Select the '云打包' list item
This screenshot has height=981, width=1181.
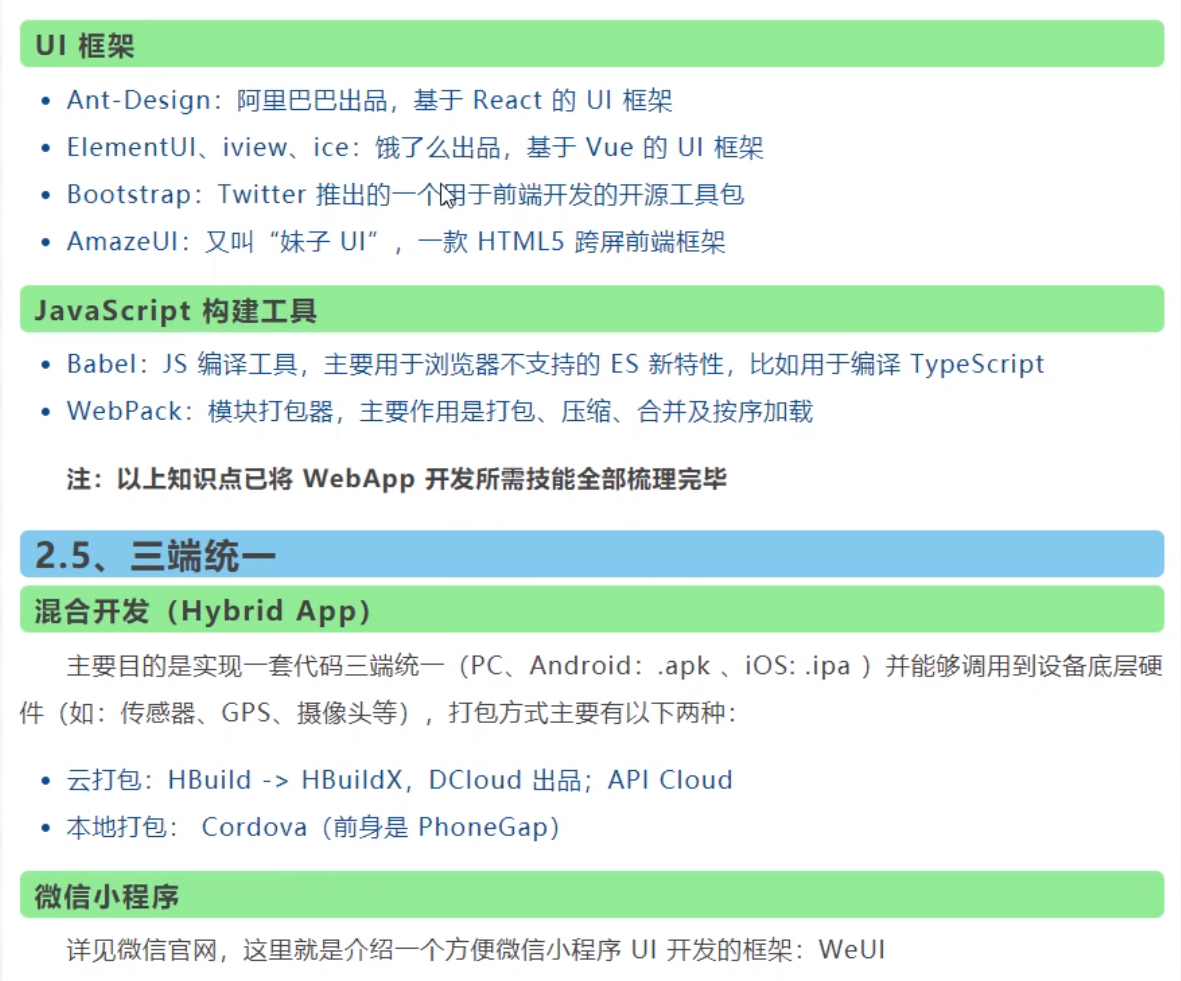(x=399, y=780)
